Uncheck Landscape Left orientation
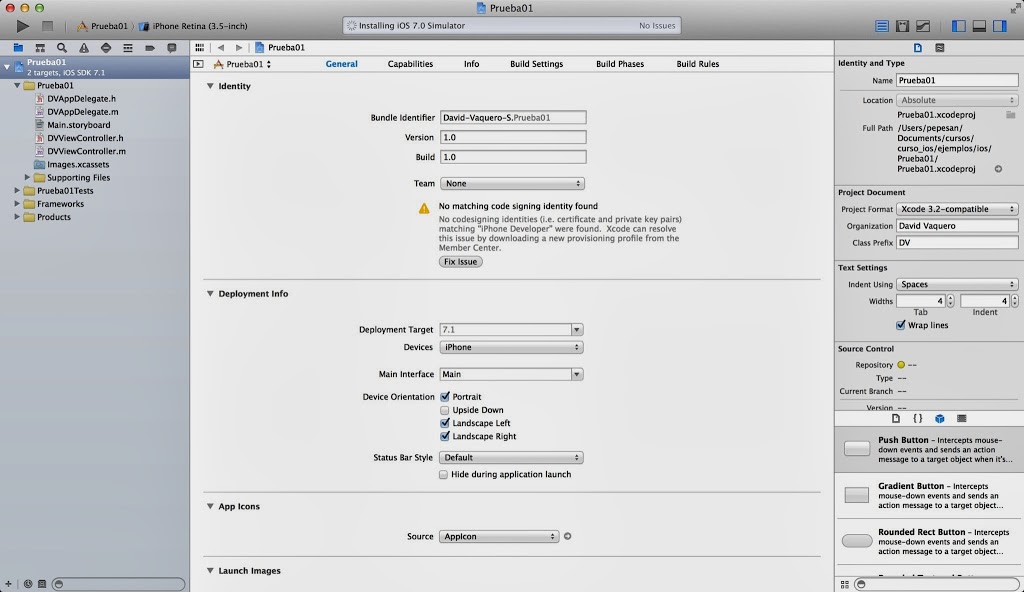Image resolution: width=1024 pixels, height=592 pixels. point(445,423)
